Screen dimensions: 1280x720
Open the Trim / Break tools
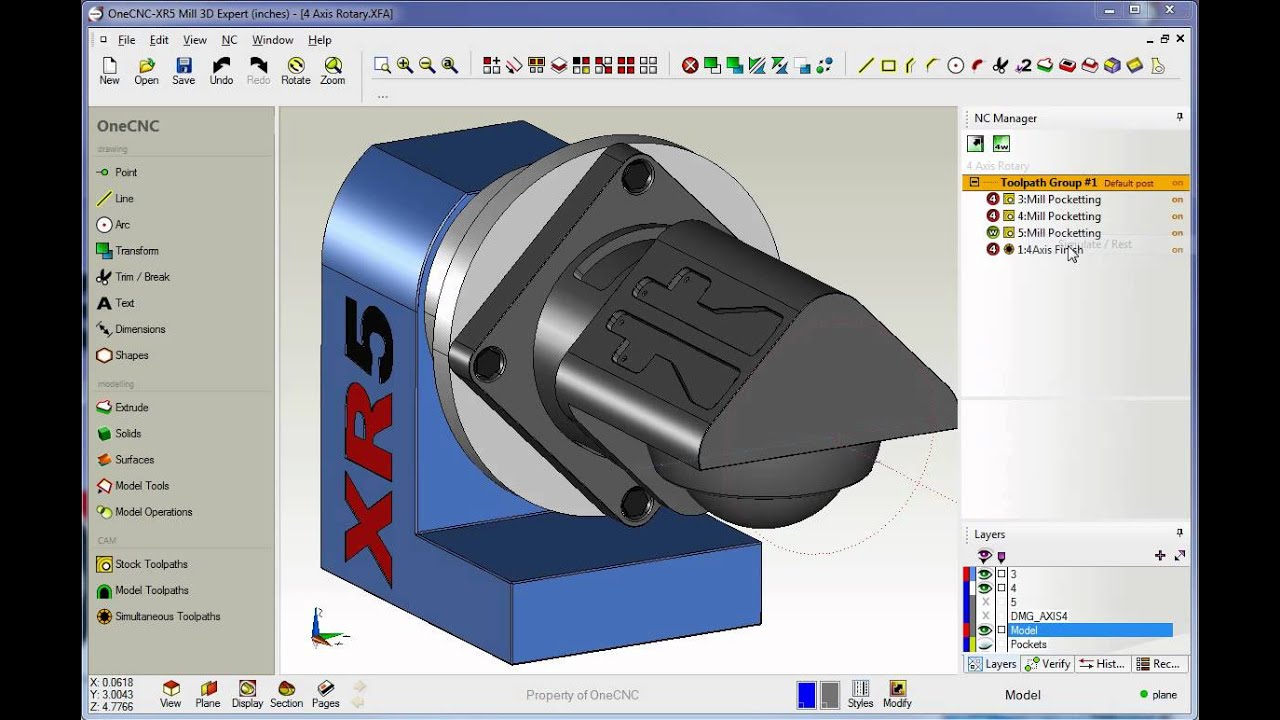click(133, 277)
